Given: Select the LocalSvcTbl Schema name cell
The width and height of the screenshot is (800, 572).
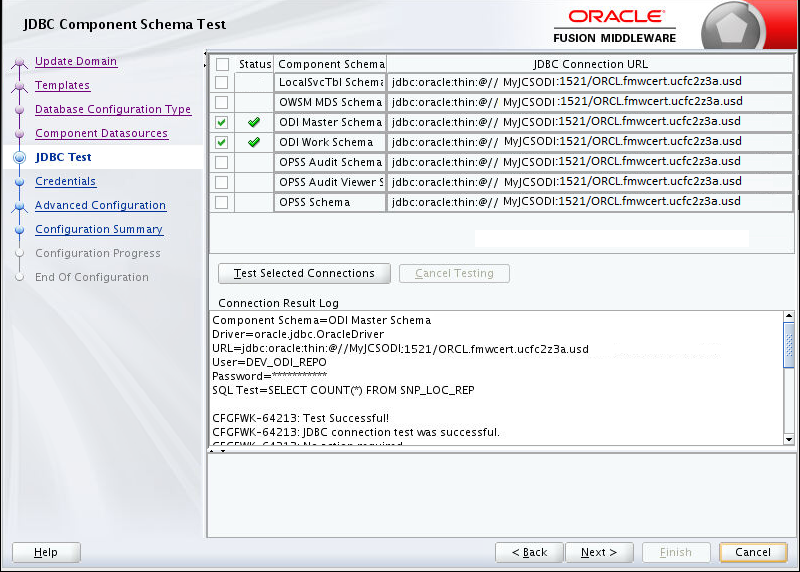Looking at the screenshot, I should click(330, 83).
